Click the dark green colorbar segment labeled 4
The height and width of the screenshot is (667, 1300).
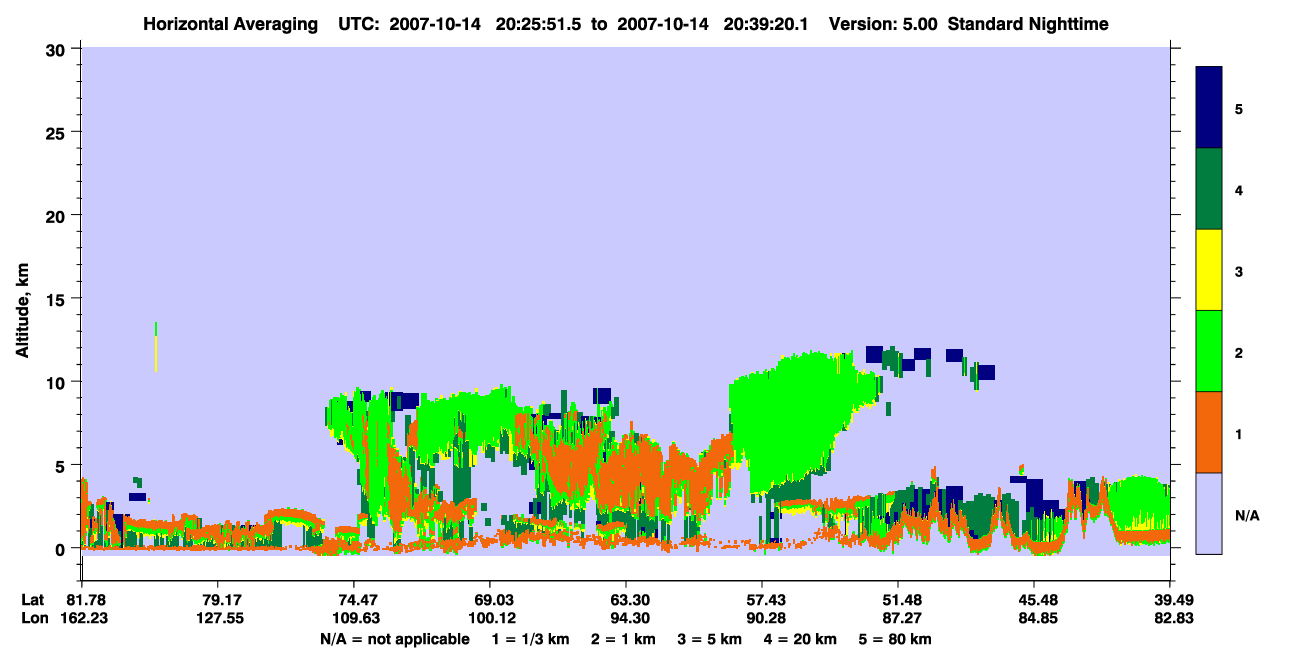[x=1209, y=189]
